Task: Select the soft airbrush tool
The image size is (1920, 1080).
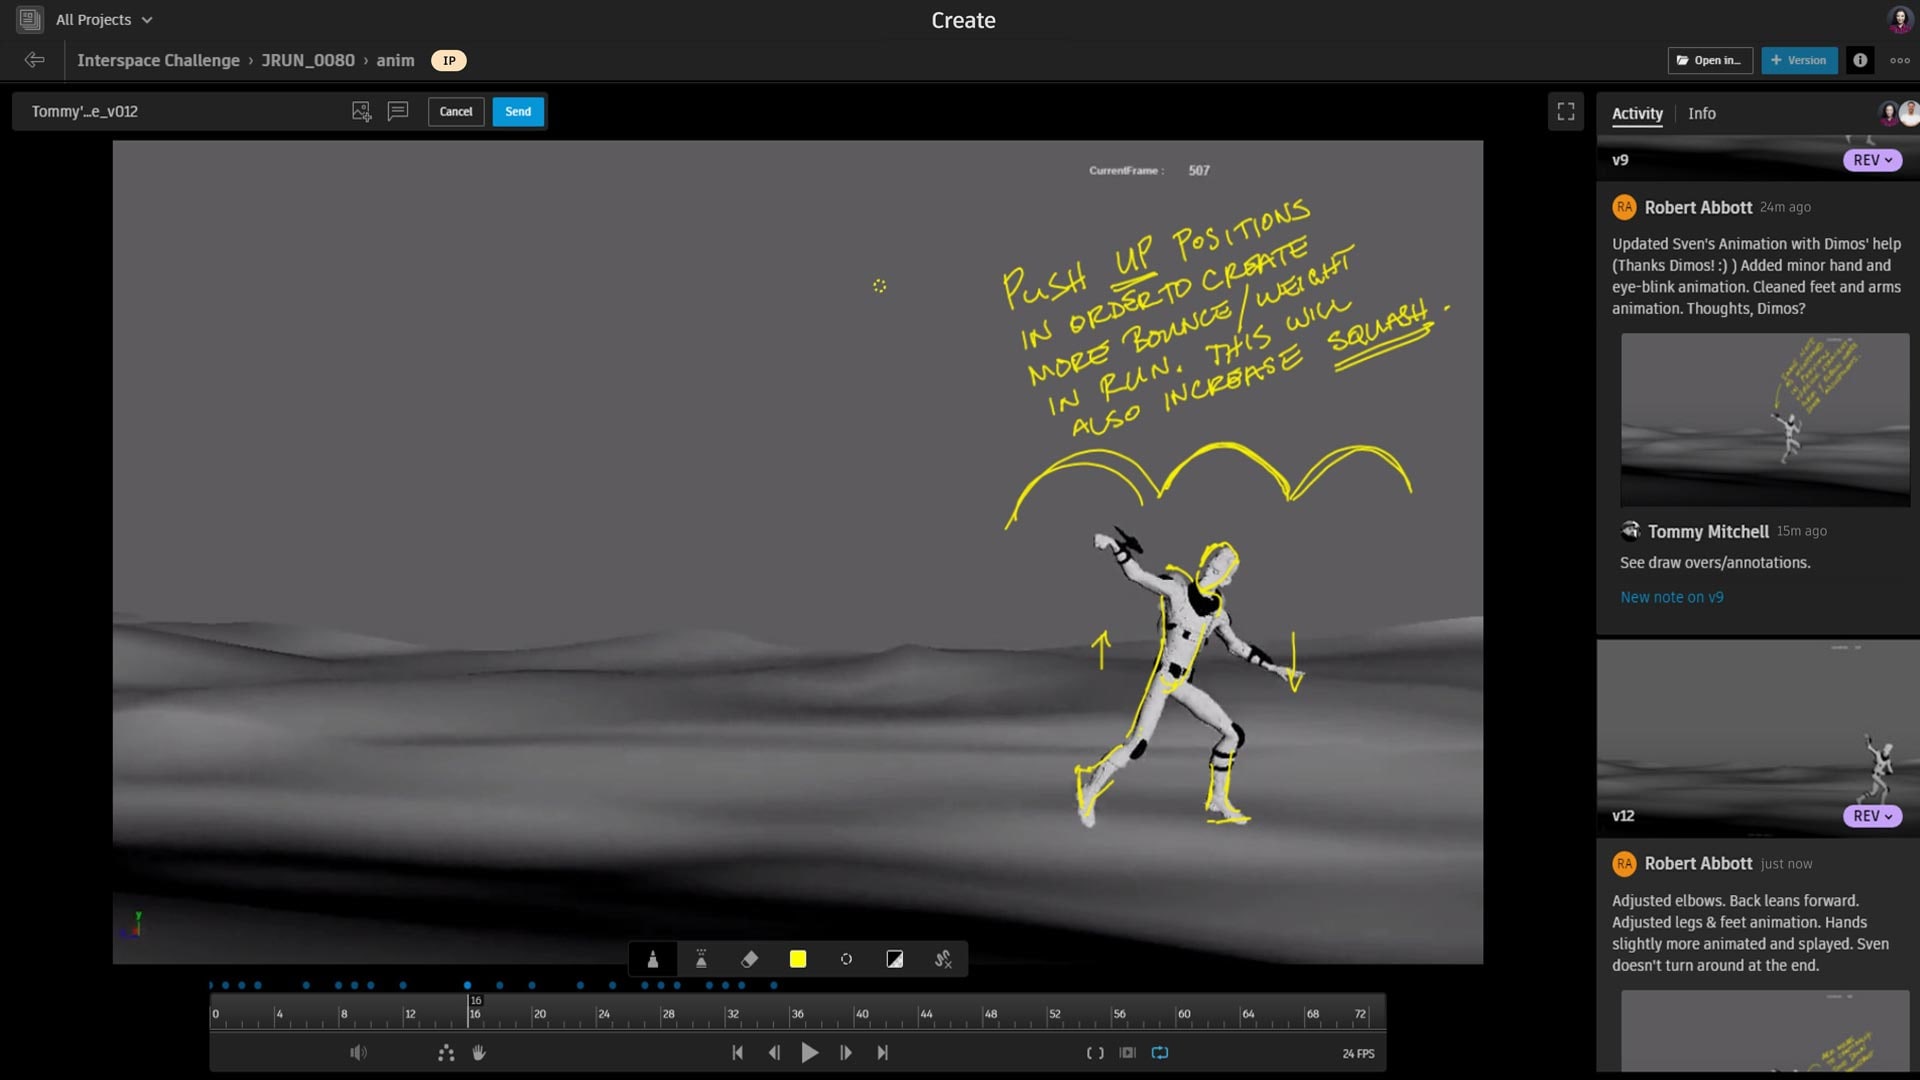Action: (701, 960)
